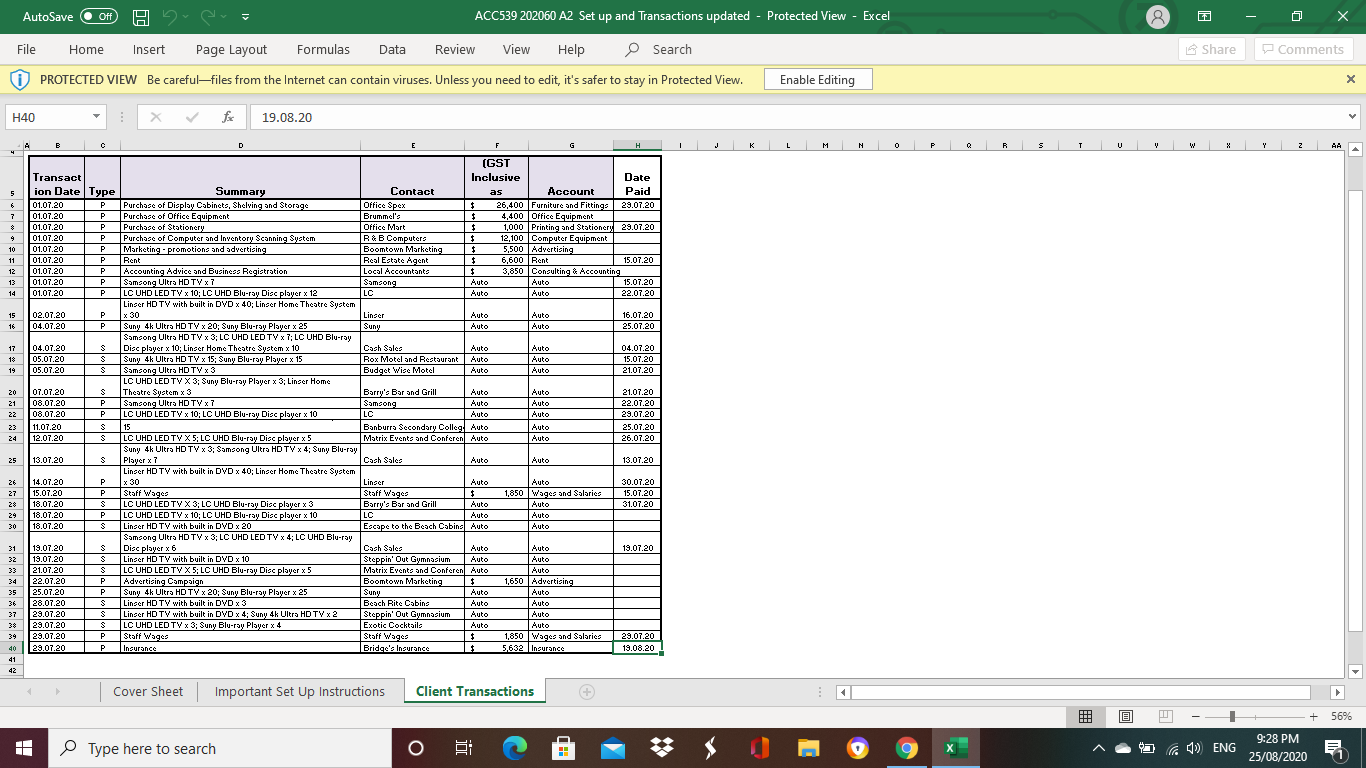The height and width of the screenshot is (768, 1366).
Task: Click the Share button
Action: coord(1212,49)
